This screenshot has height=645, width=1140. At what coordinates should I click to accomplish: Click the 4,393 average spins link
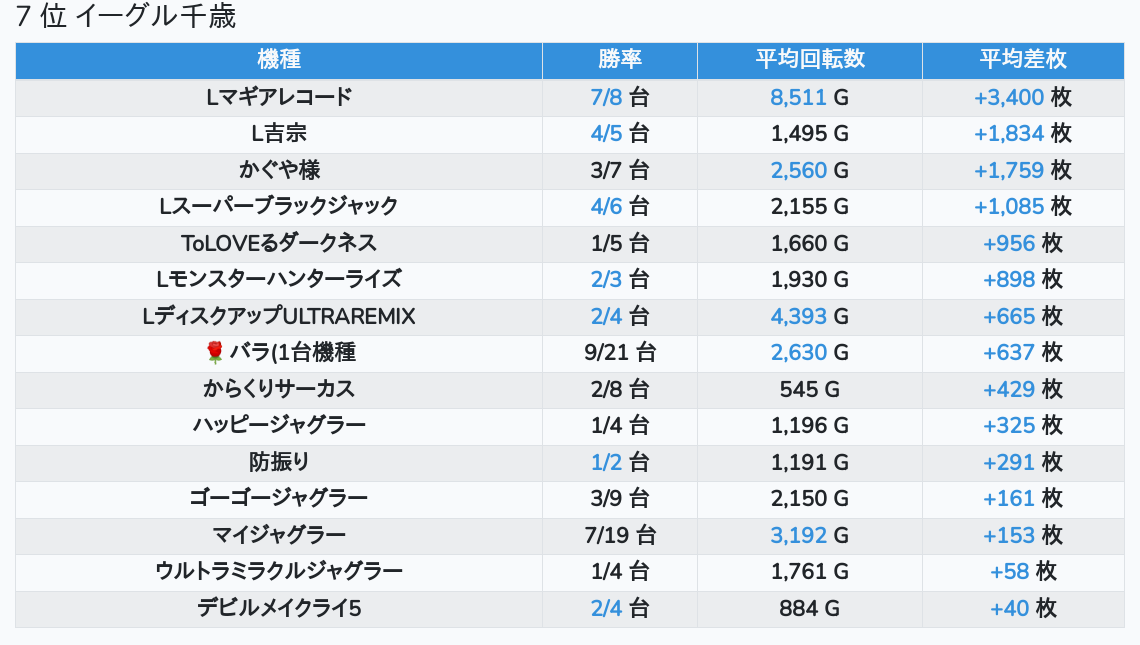(798, 316)
